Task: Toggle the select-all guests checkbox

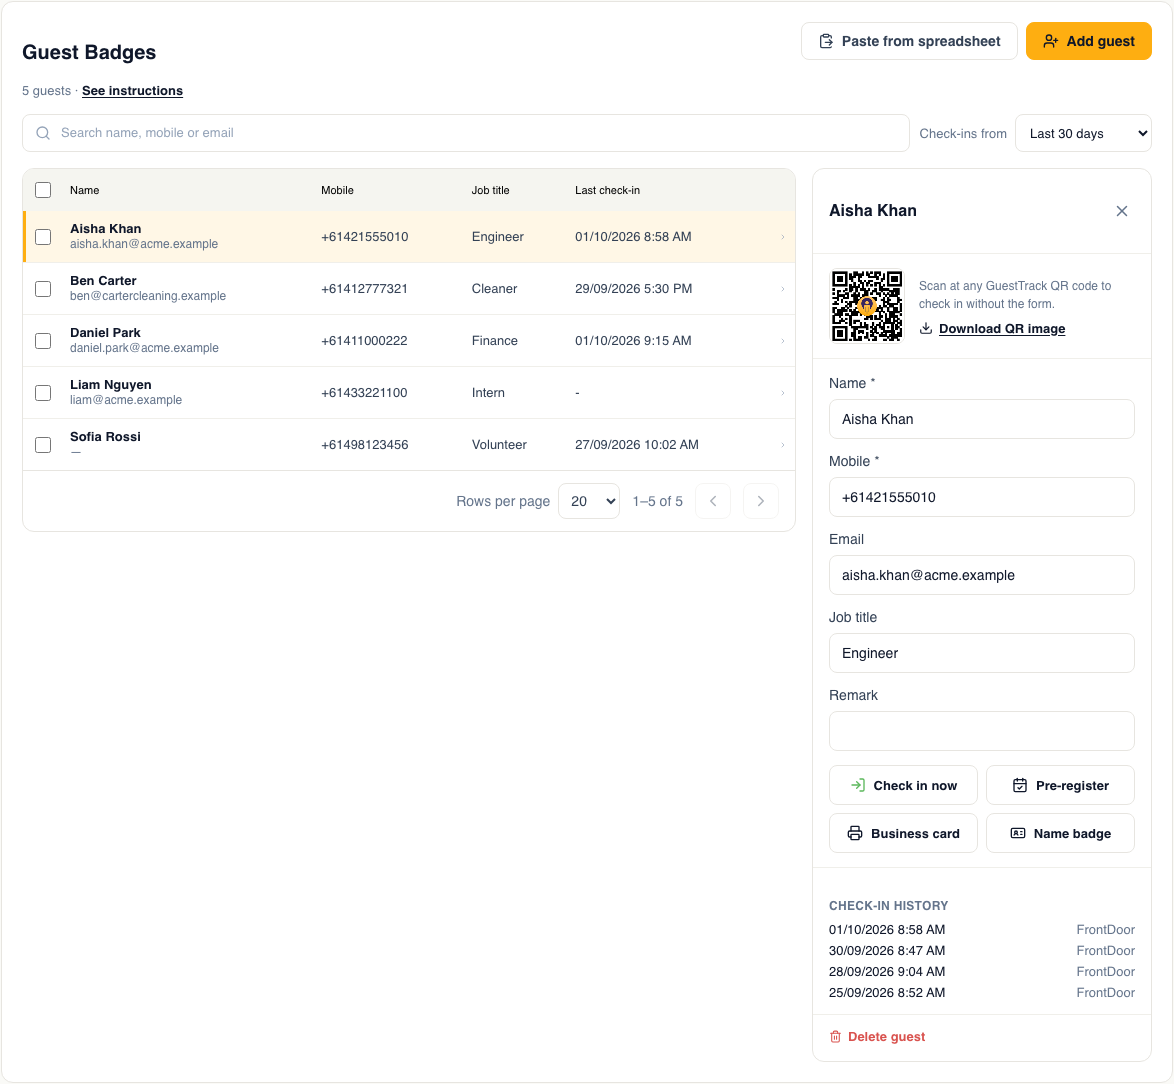Action: click(43, 190)
